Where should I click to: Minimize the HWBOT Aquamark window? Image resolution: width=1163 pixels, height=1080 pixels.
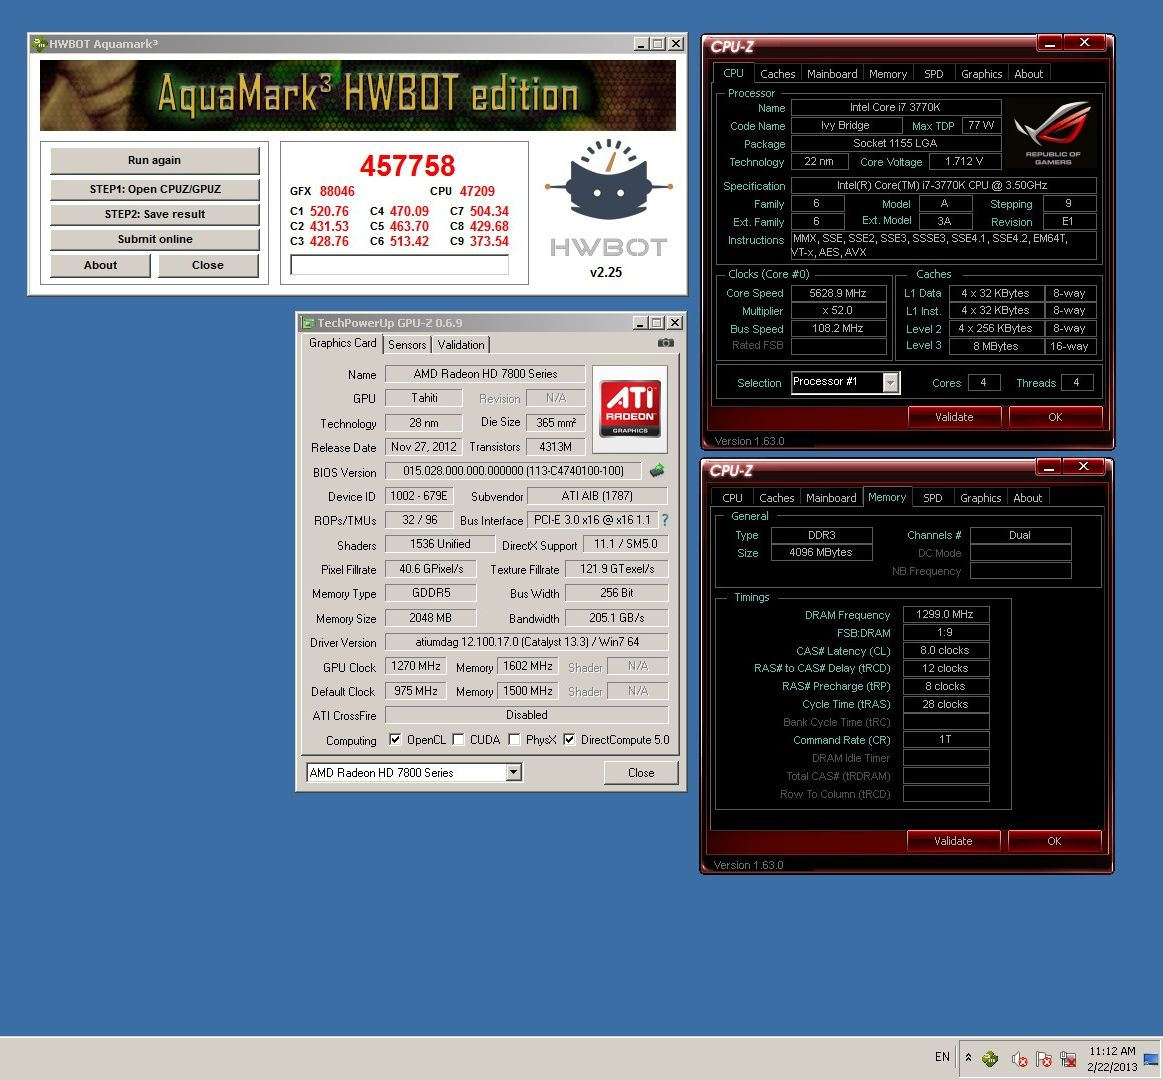coord(642,44)
